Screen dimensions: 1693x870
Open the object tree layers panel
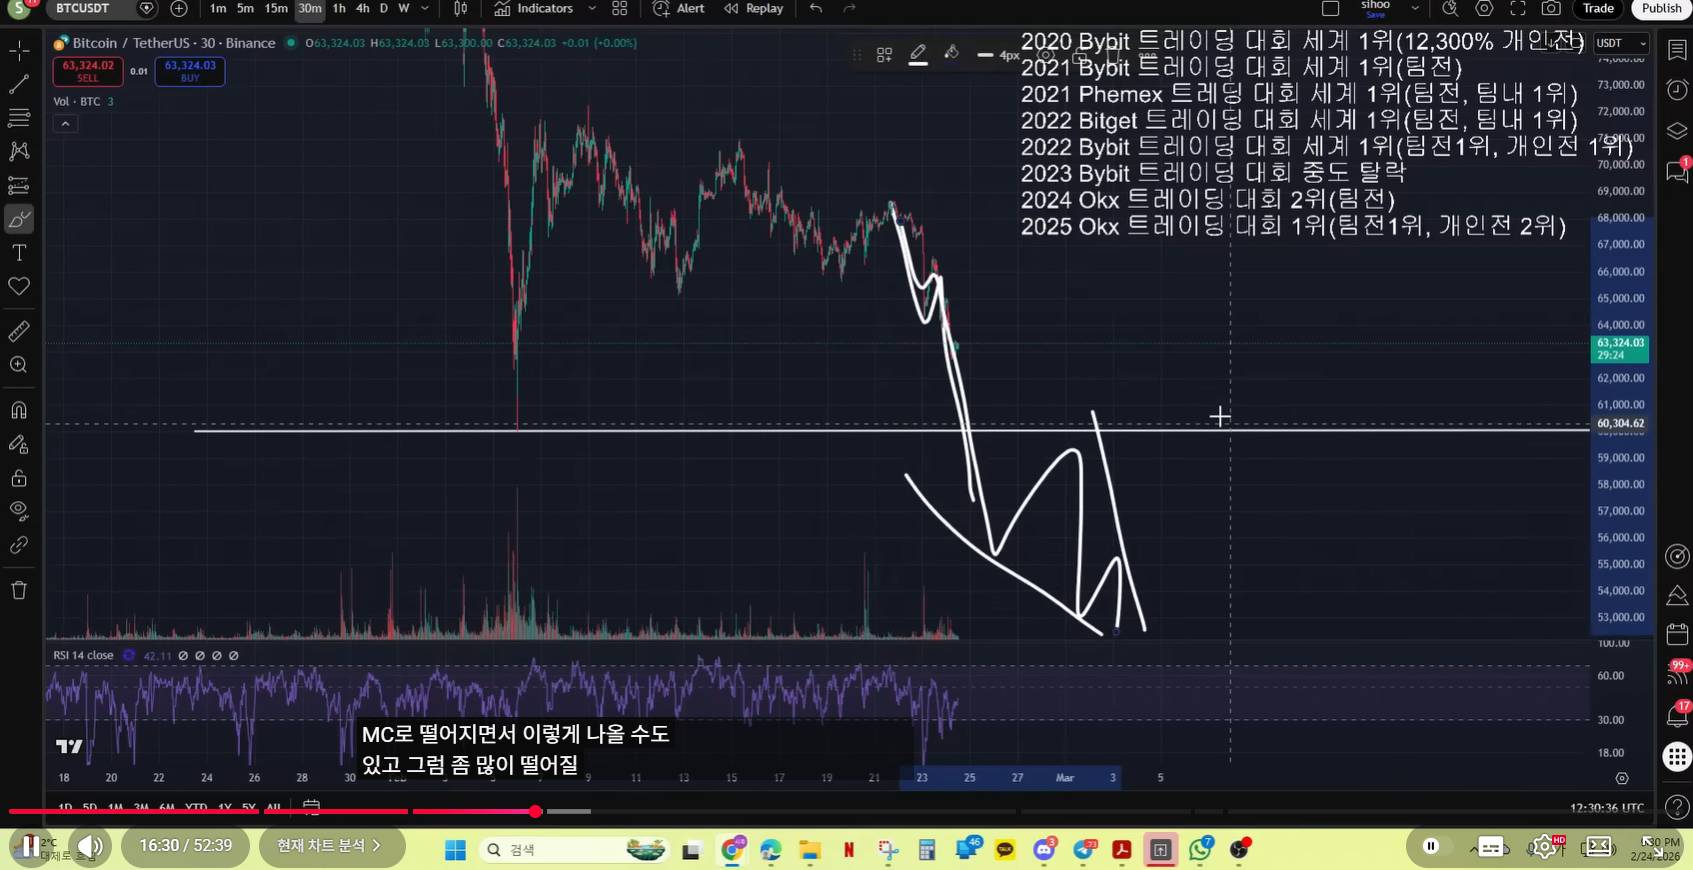[x=1677, y=131]
